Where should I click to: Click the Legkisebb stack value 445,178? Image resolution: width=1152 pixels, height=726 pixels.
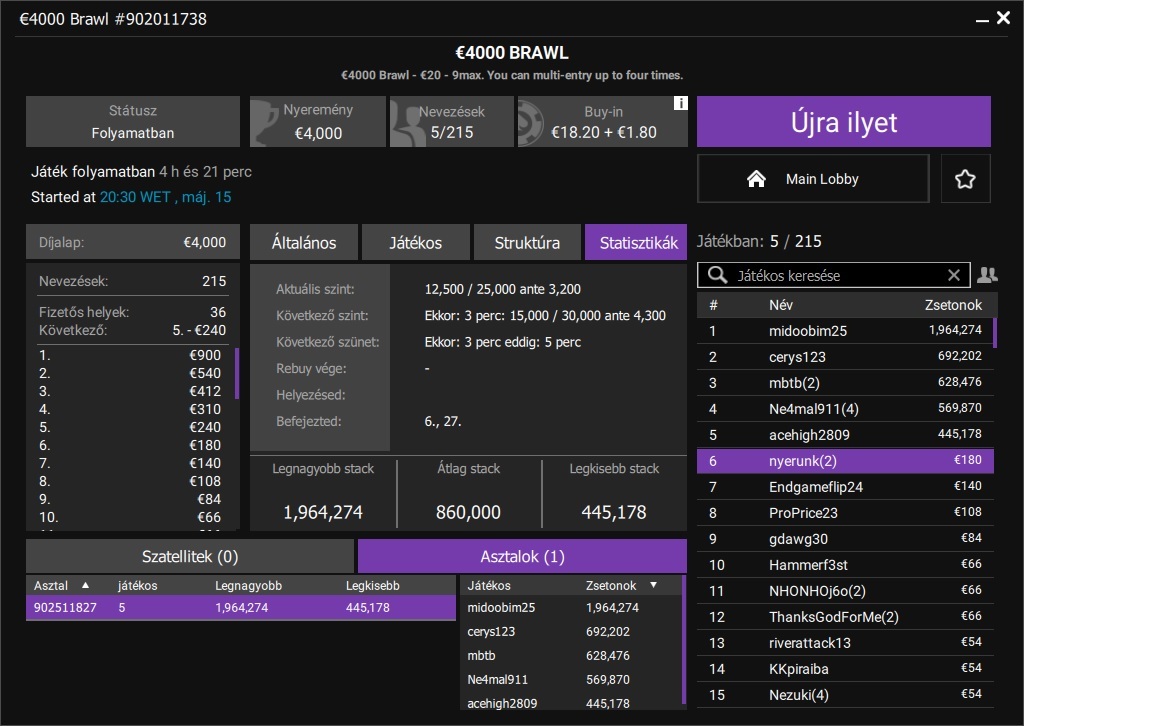pyautogui.click(x=613, y=512)
